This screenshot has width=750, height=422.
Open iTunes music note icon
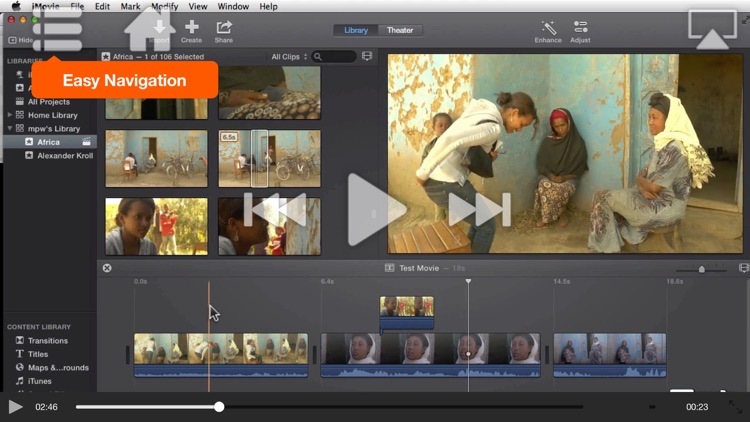(x=20, y=381)
